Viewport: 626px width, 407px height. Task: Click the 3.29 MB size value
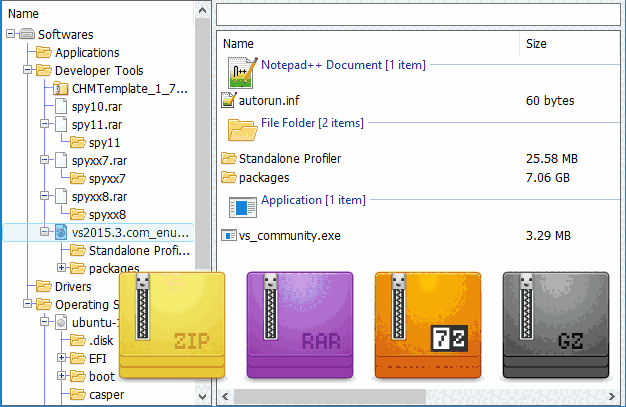pos(548,236)
